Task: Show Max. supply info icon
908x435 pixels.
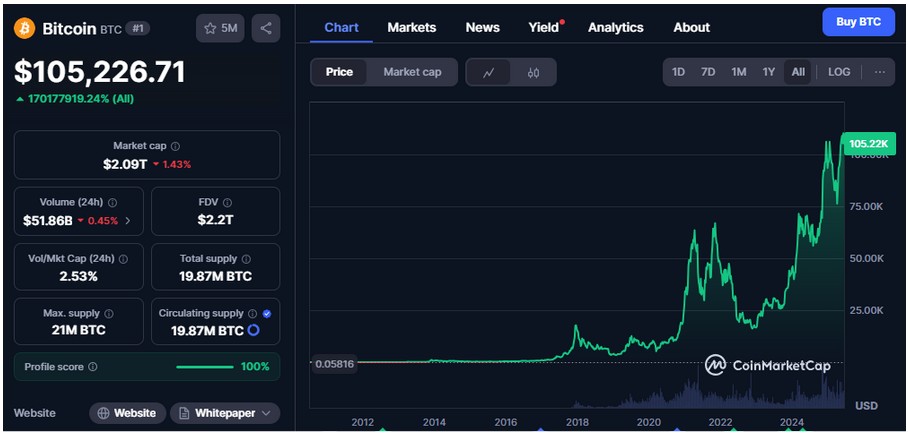Action: pos(109,313)
